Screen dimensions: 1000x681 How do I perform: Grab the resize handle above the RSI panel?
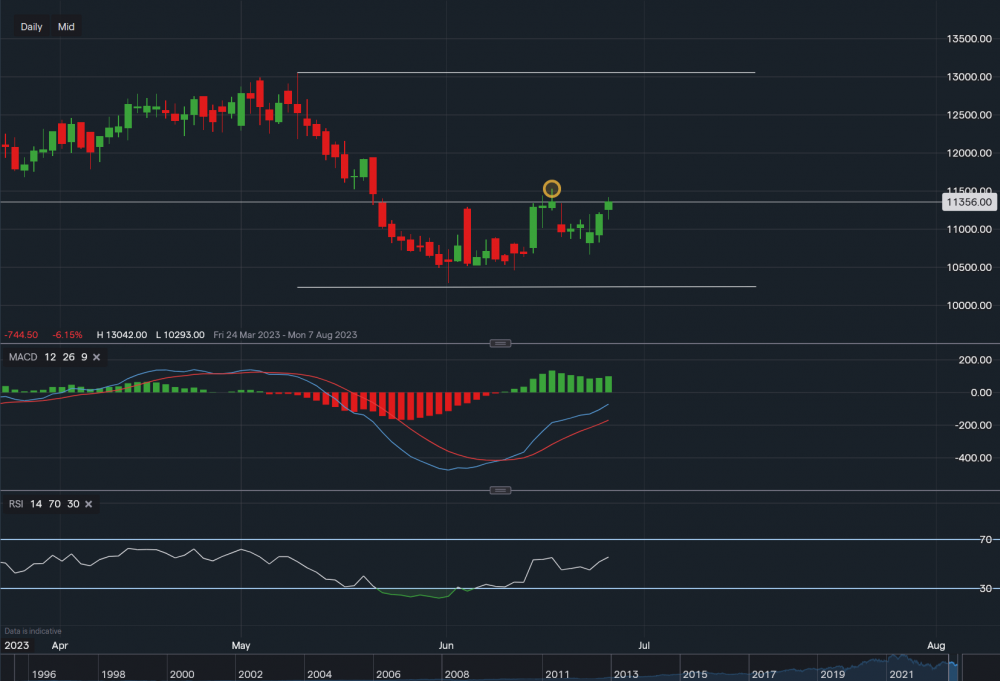[501, 490]
